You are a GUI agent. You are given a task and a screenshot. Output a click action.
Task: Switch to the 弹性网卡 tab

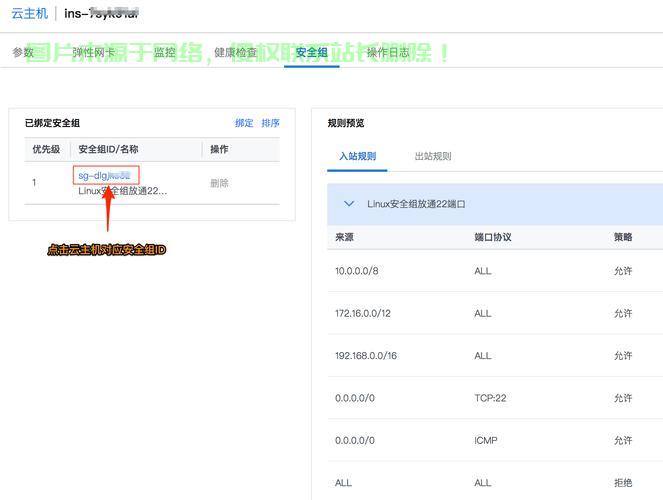[93, 53]
